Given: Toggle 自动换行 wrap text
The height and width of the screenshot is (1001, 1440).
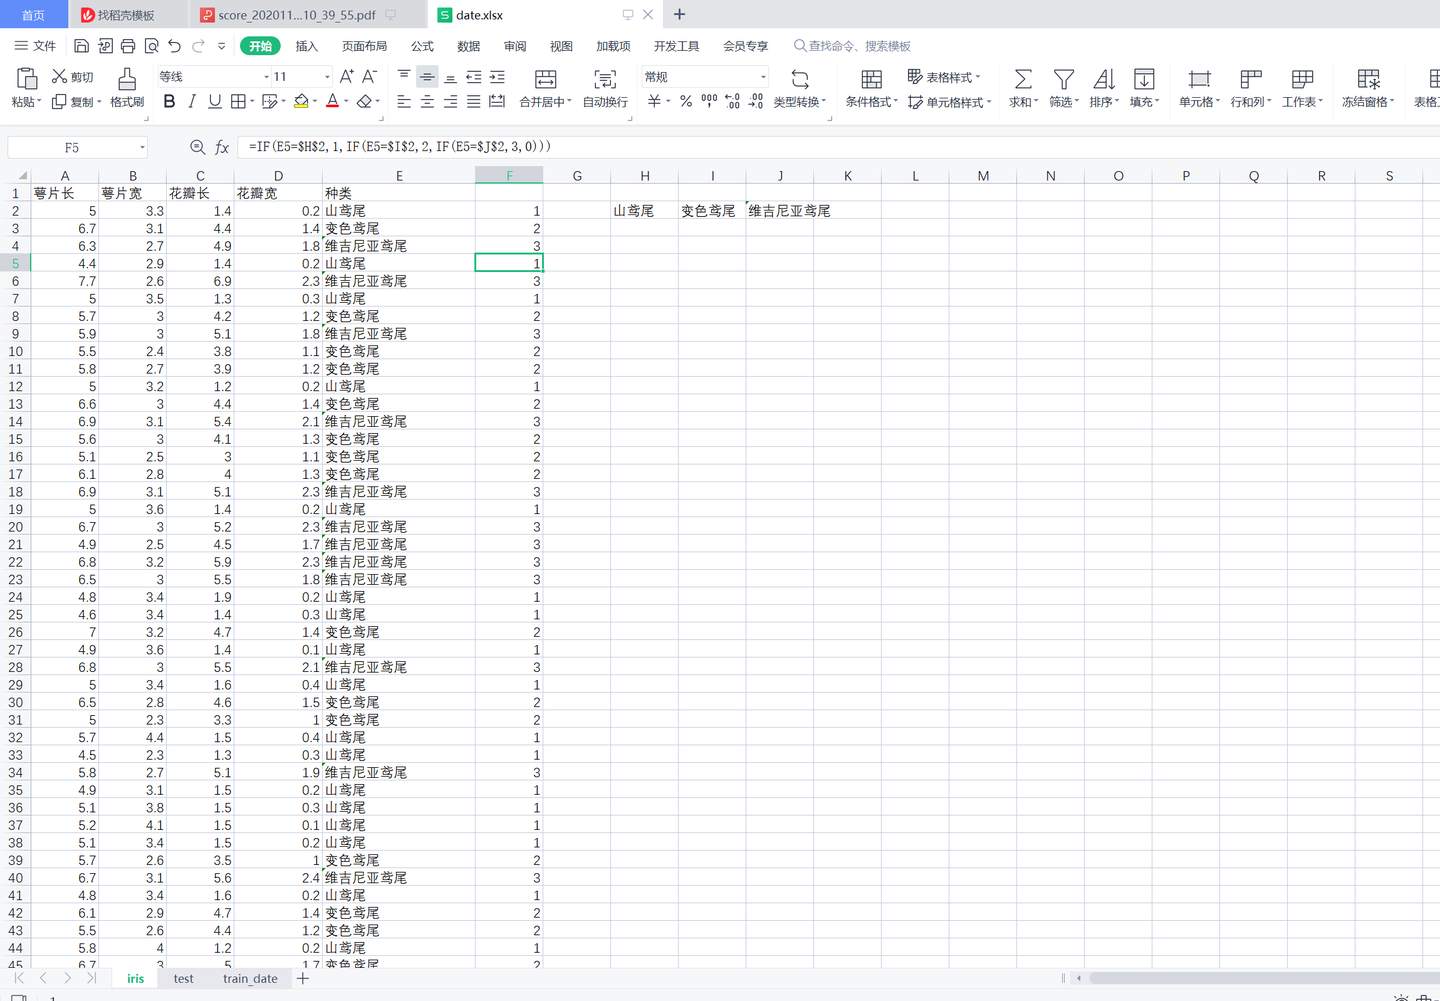Looking at the screenshot, I should click(605, 87).
